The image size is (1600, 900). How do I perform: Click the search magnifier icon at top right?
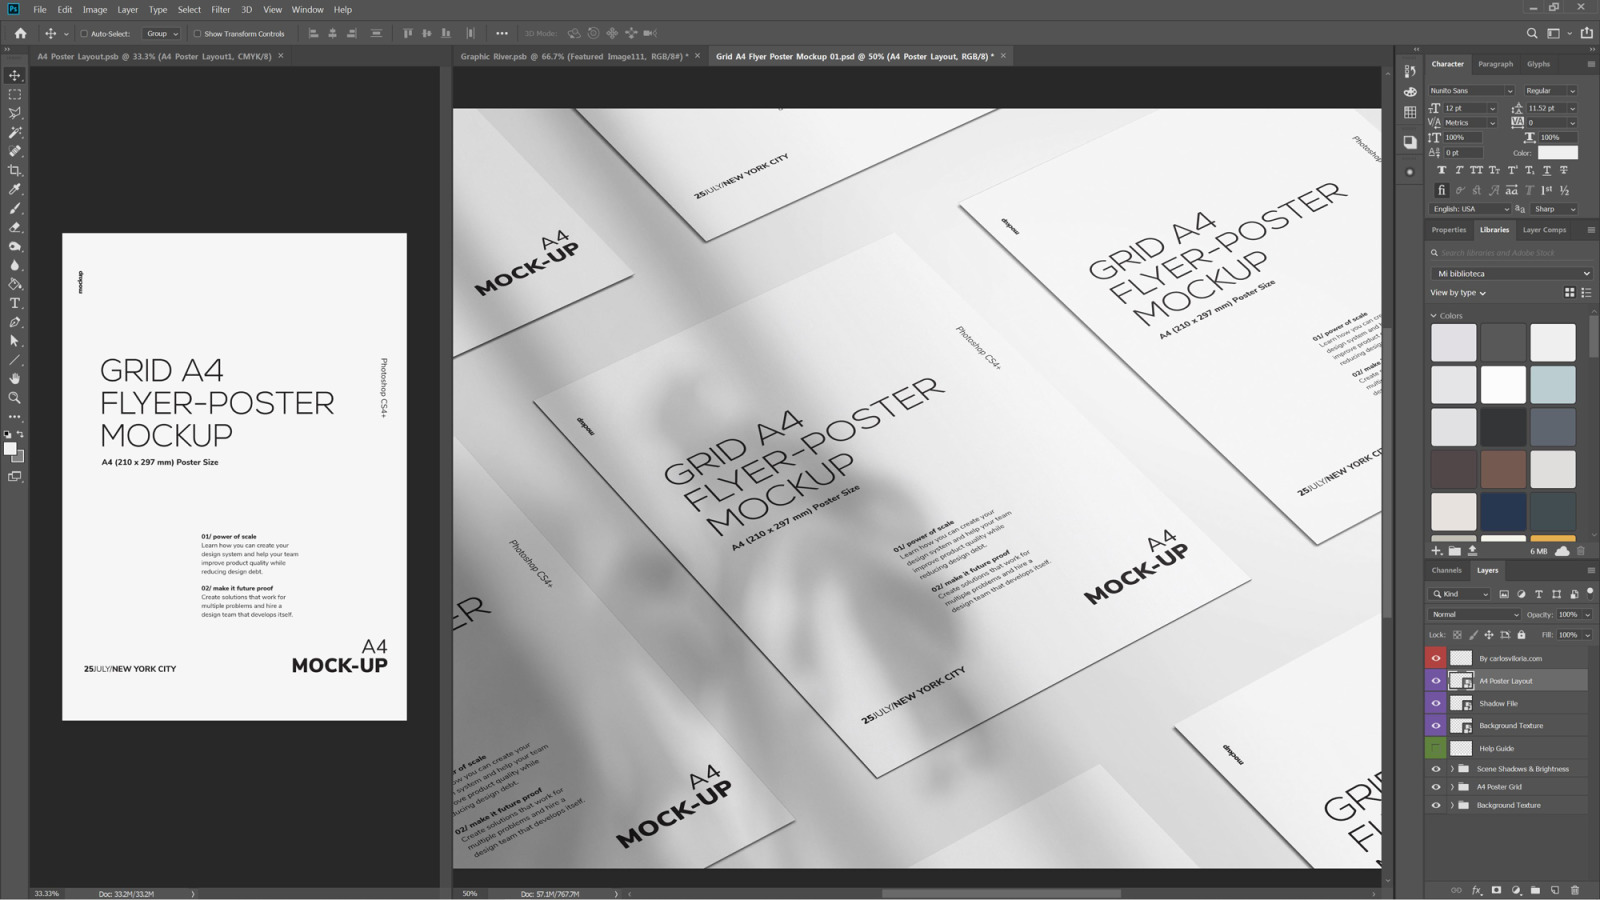click(1532, 33)
